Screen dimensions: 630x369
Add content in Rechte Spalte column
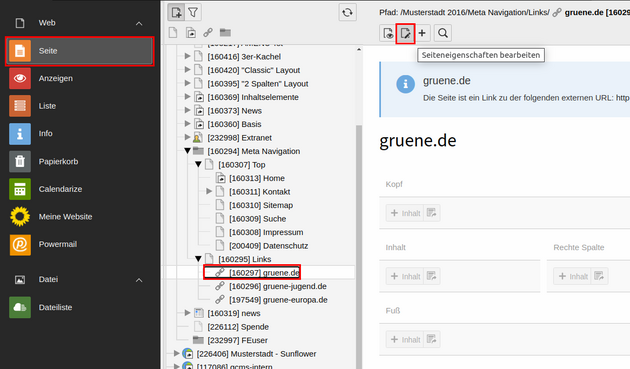(573, 276)
